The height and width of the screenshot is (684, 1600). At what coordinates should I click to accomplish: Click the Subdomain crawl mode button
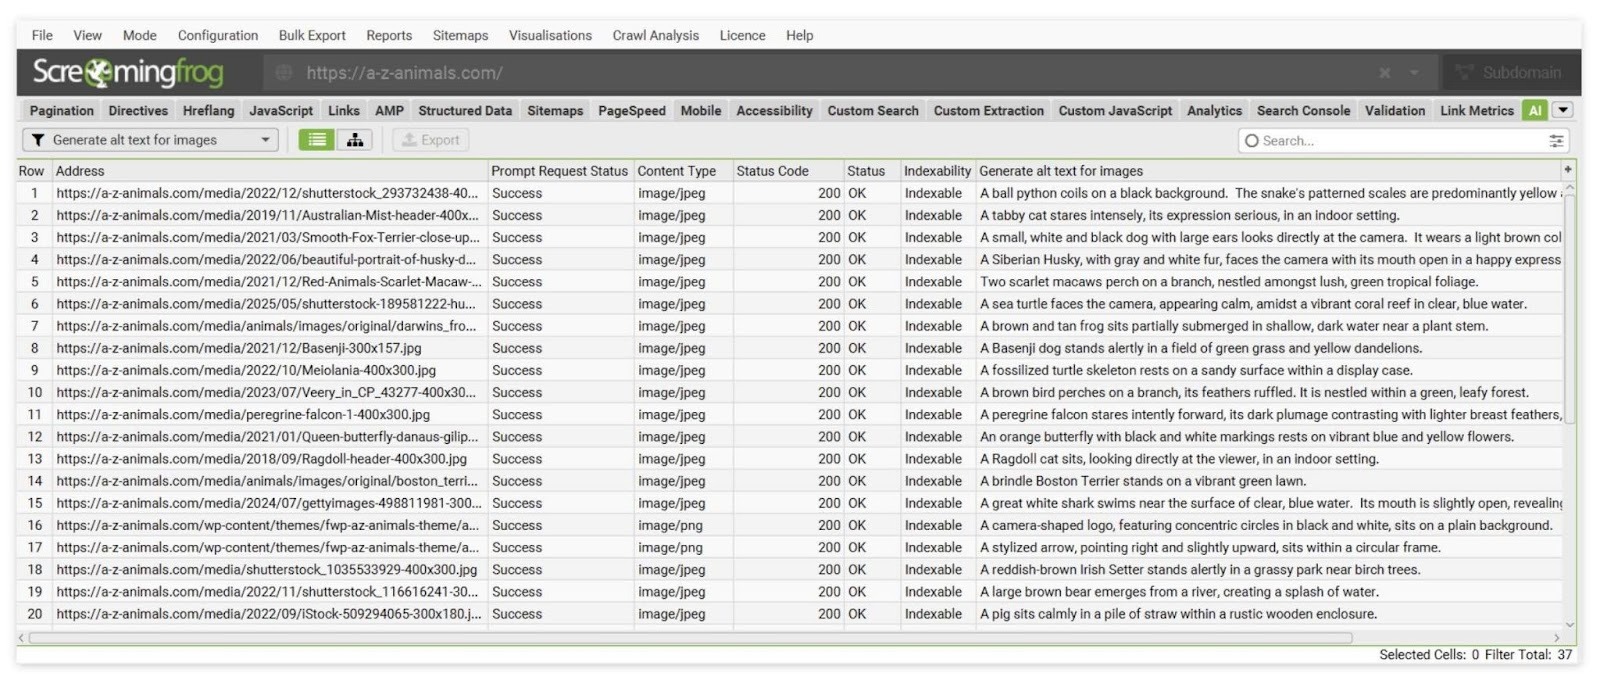click(x=1510, y=73)
